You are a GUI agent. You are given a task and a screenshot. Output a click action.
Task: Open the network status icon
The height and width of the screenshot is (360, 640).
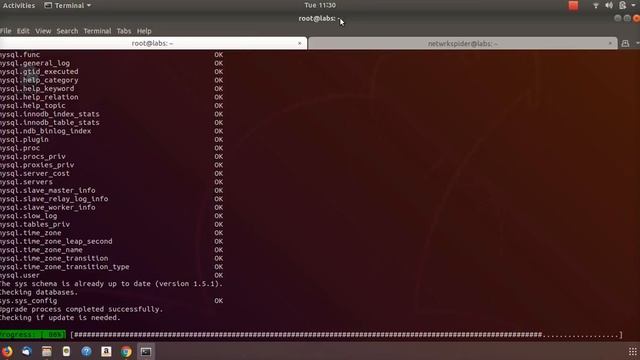[596, 5]
